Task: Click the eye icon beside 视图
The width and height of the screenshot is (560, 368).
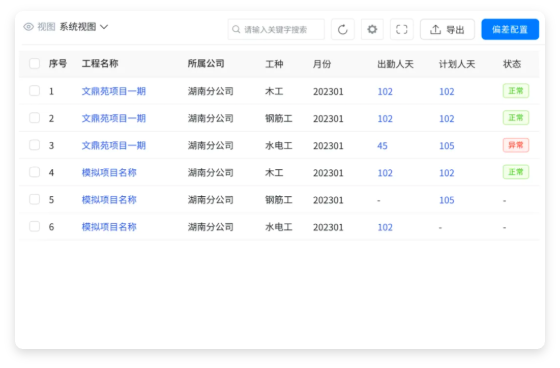Action: point(29,27)
